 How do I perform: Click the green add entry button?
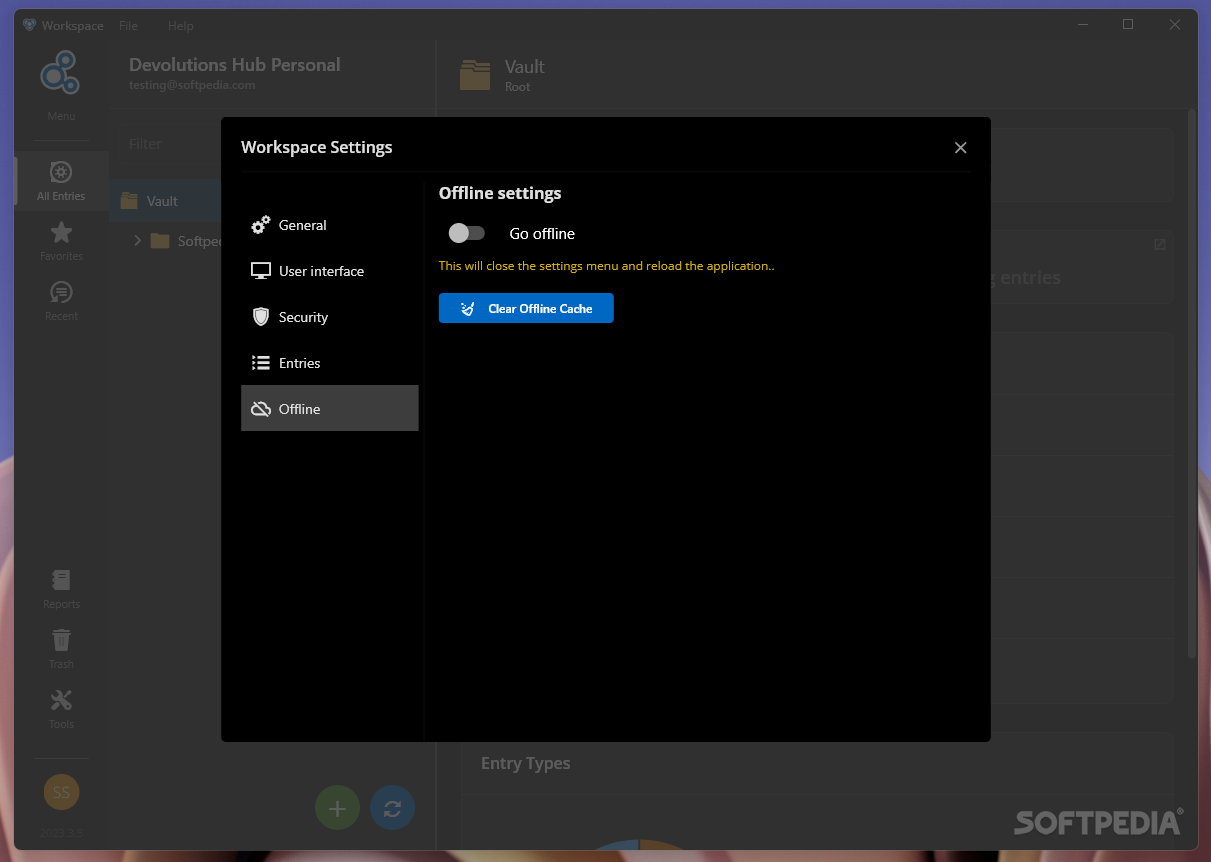337,809
